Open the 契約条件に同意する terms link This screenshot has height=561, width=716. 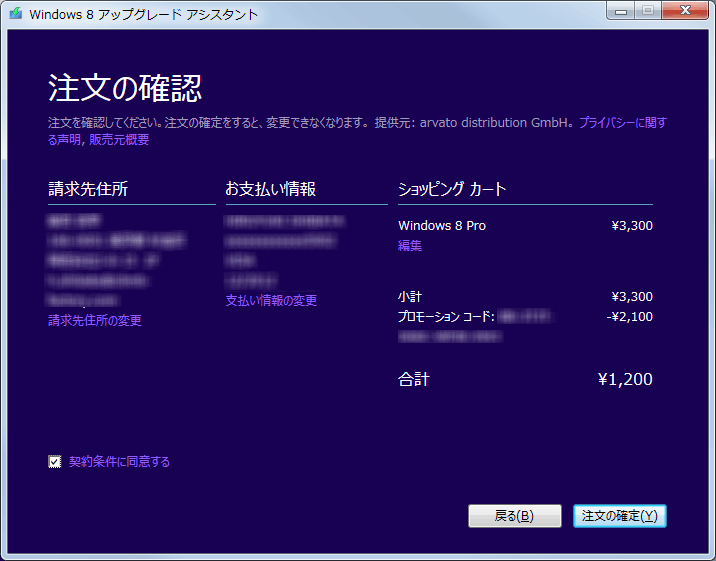point(119,461)
